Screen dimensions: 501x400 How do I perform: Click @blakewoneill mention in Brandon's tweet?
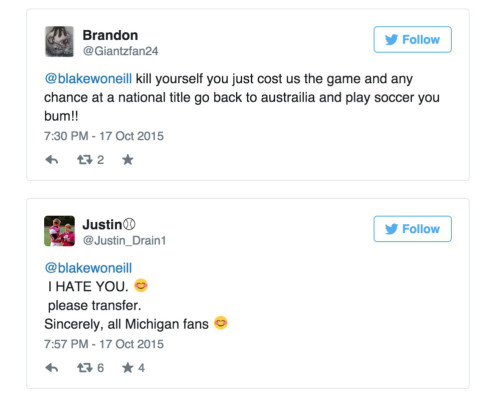[88, 79]
